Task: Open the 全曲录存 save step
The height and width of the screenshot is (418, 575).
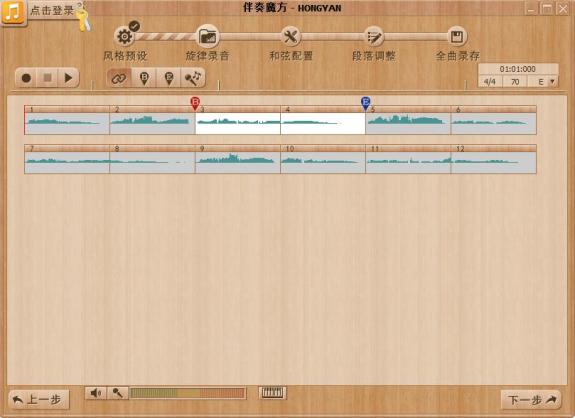Action: tap(457, 36)
